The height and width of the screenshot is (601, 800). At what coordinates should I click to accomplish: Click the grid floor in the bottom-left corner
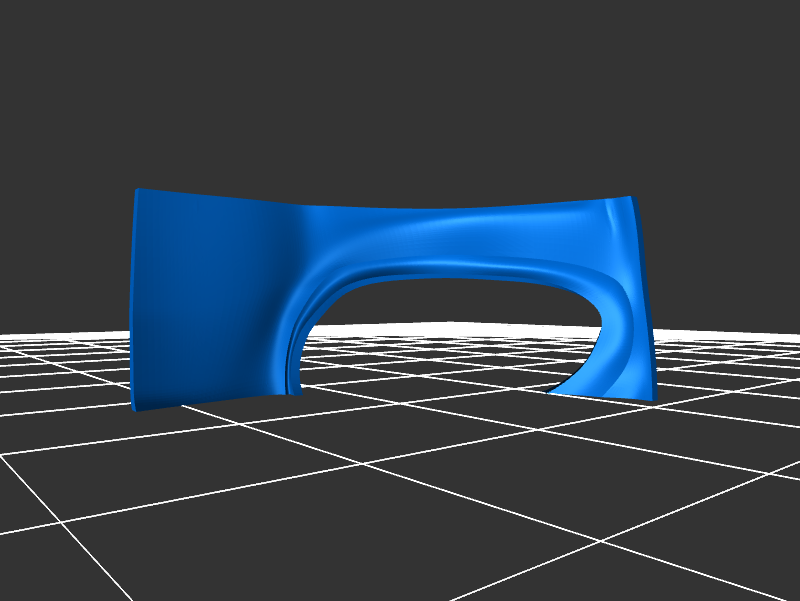pos(50,560)
